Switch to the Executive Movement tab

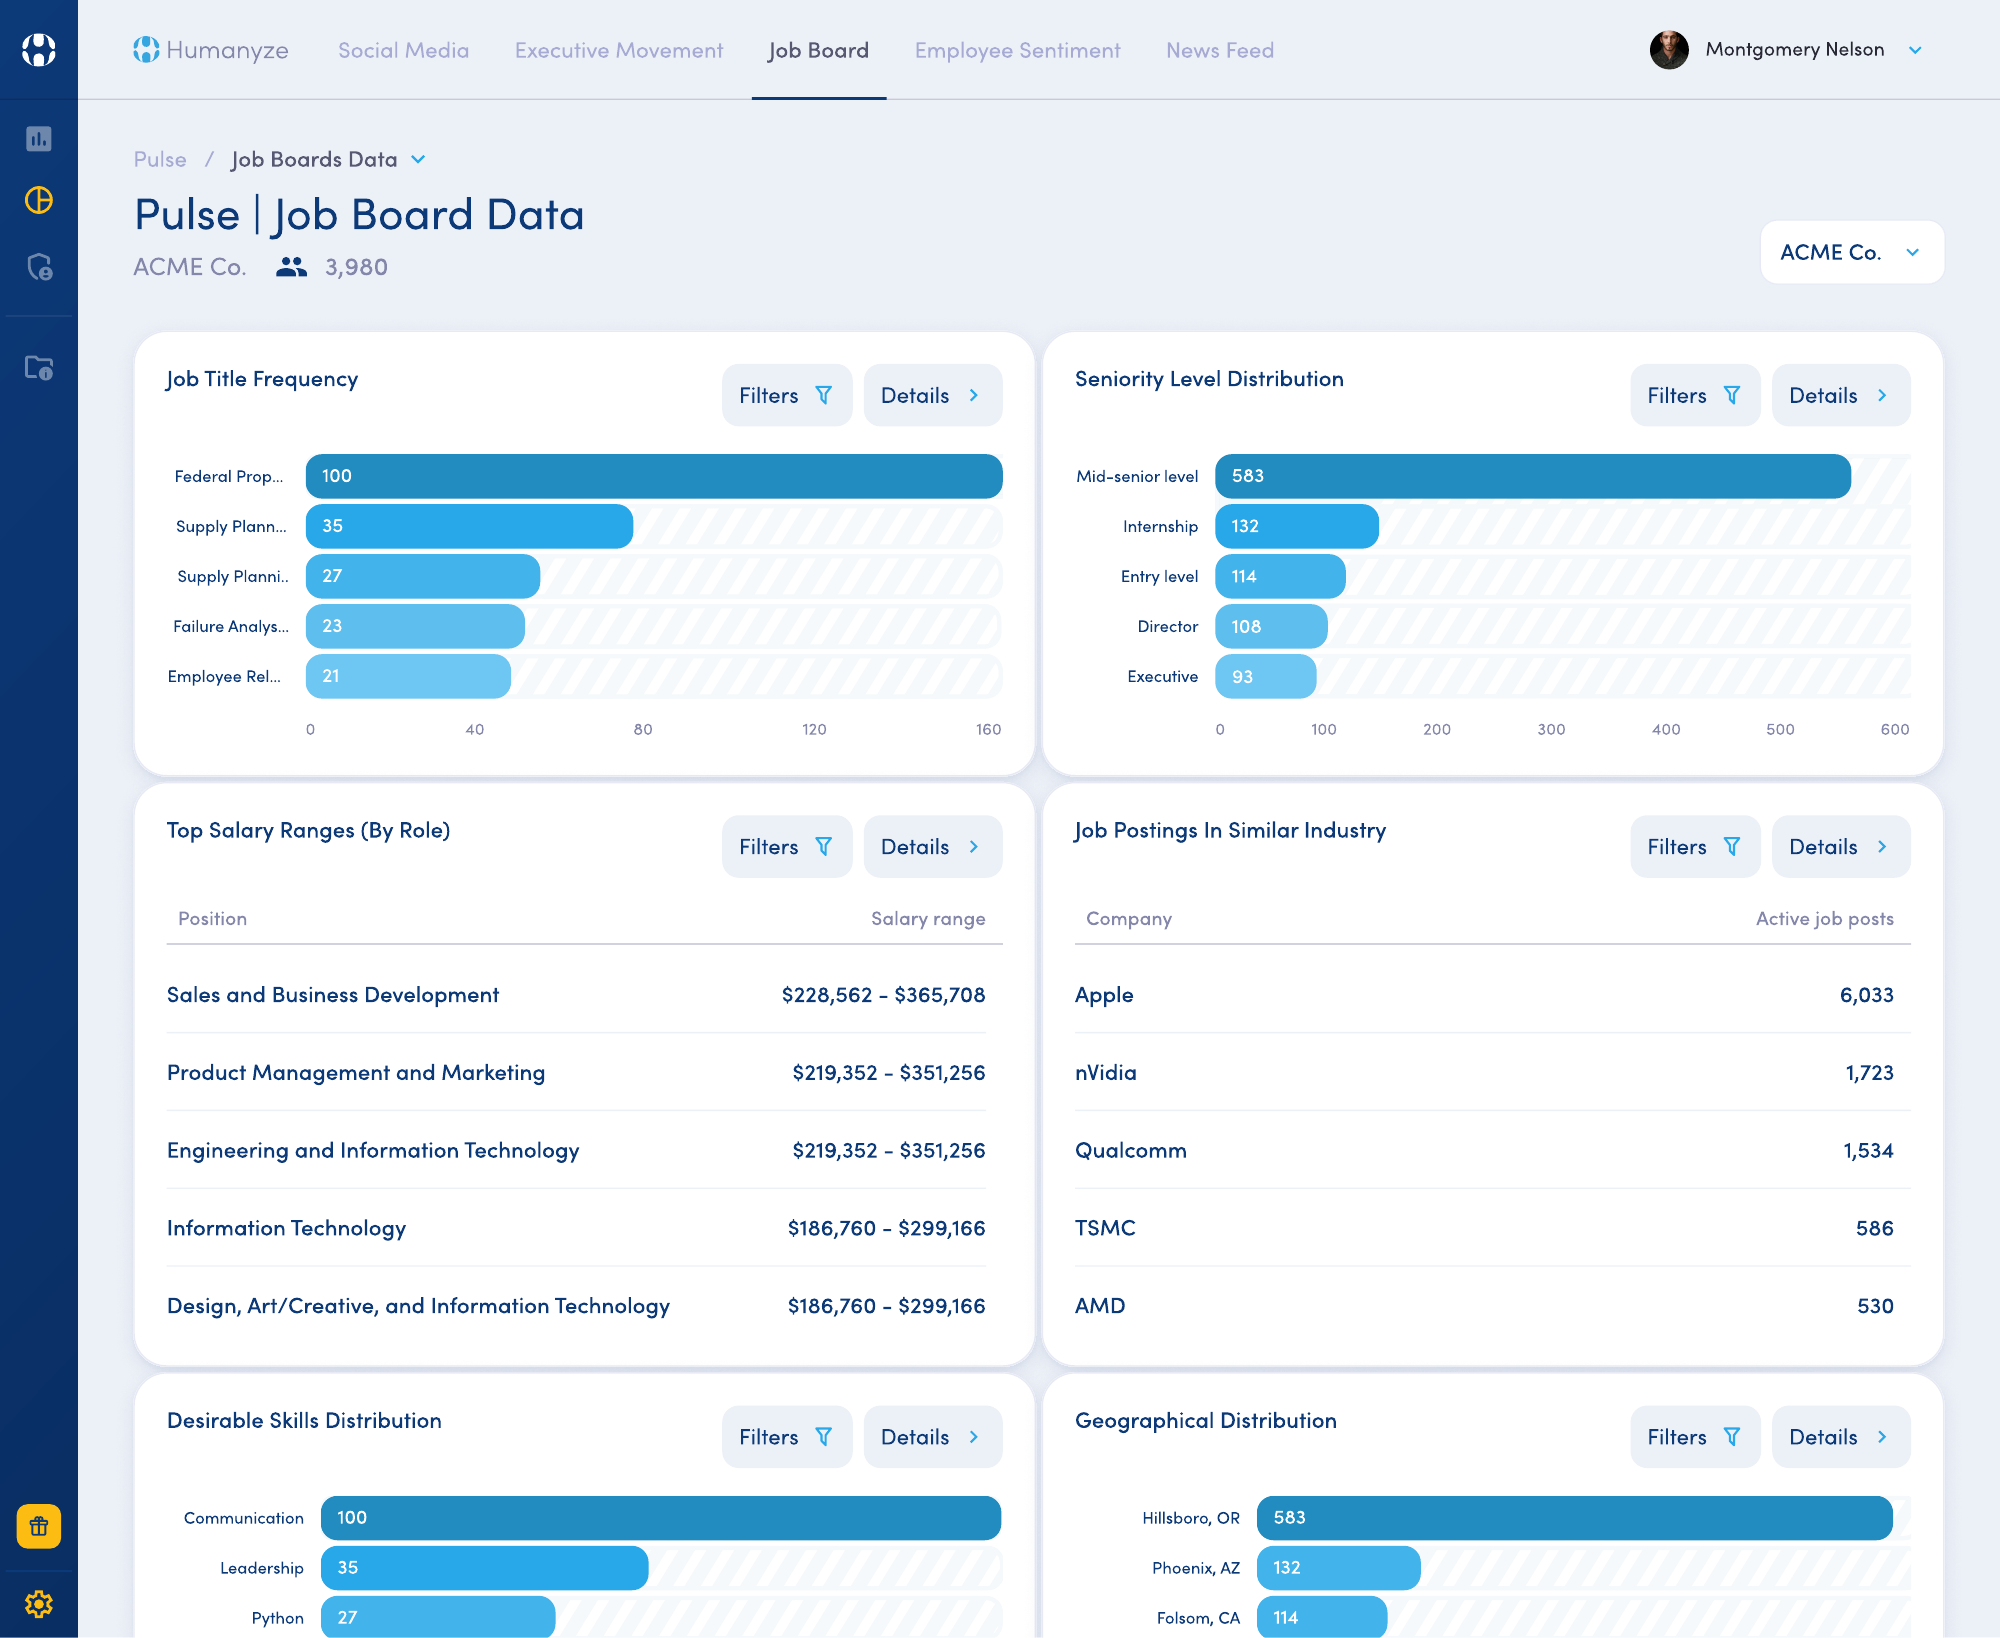619,50
